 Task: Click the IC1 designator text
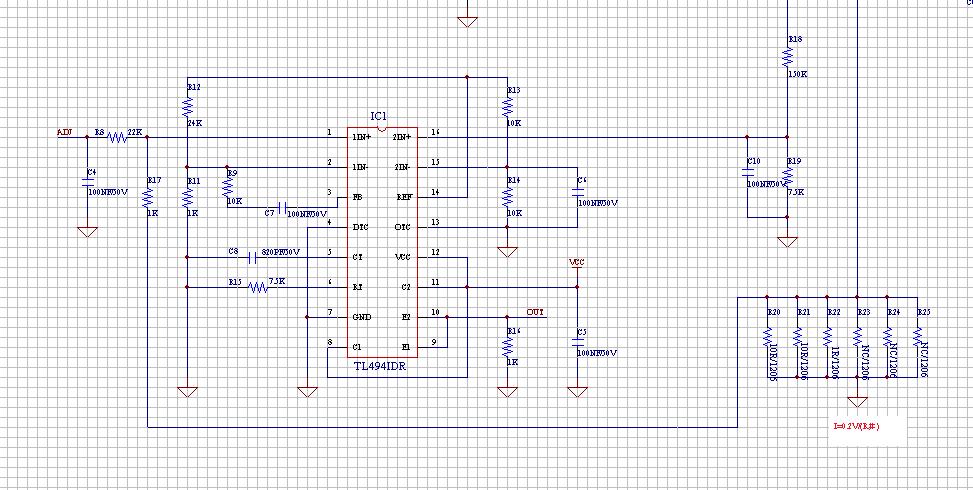pyautogui.click(x=379, y=117)
